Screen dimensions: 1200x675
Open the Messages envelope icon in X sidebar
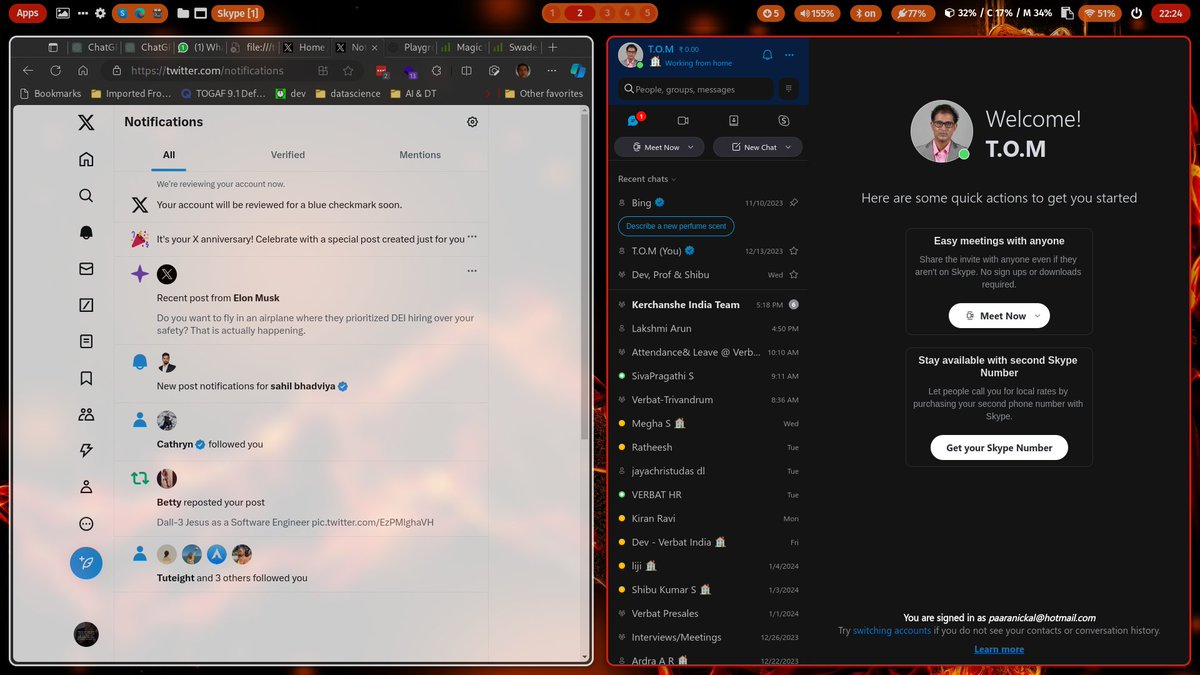point(86,269)
